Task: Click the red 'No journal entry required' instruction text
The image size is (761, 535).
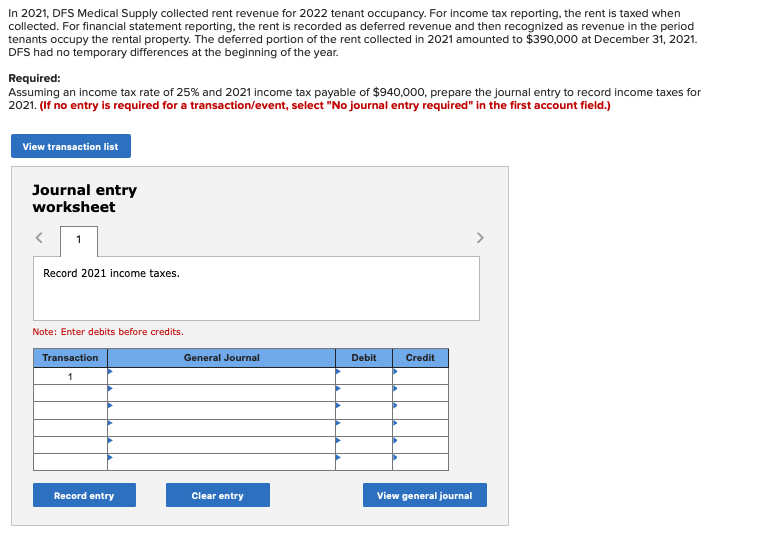Action: coord(325,105)
